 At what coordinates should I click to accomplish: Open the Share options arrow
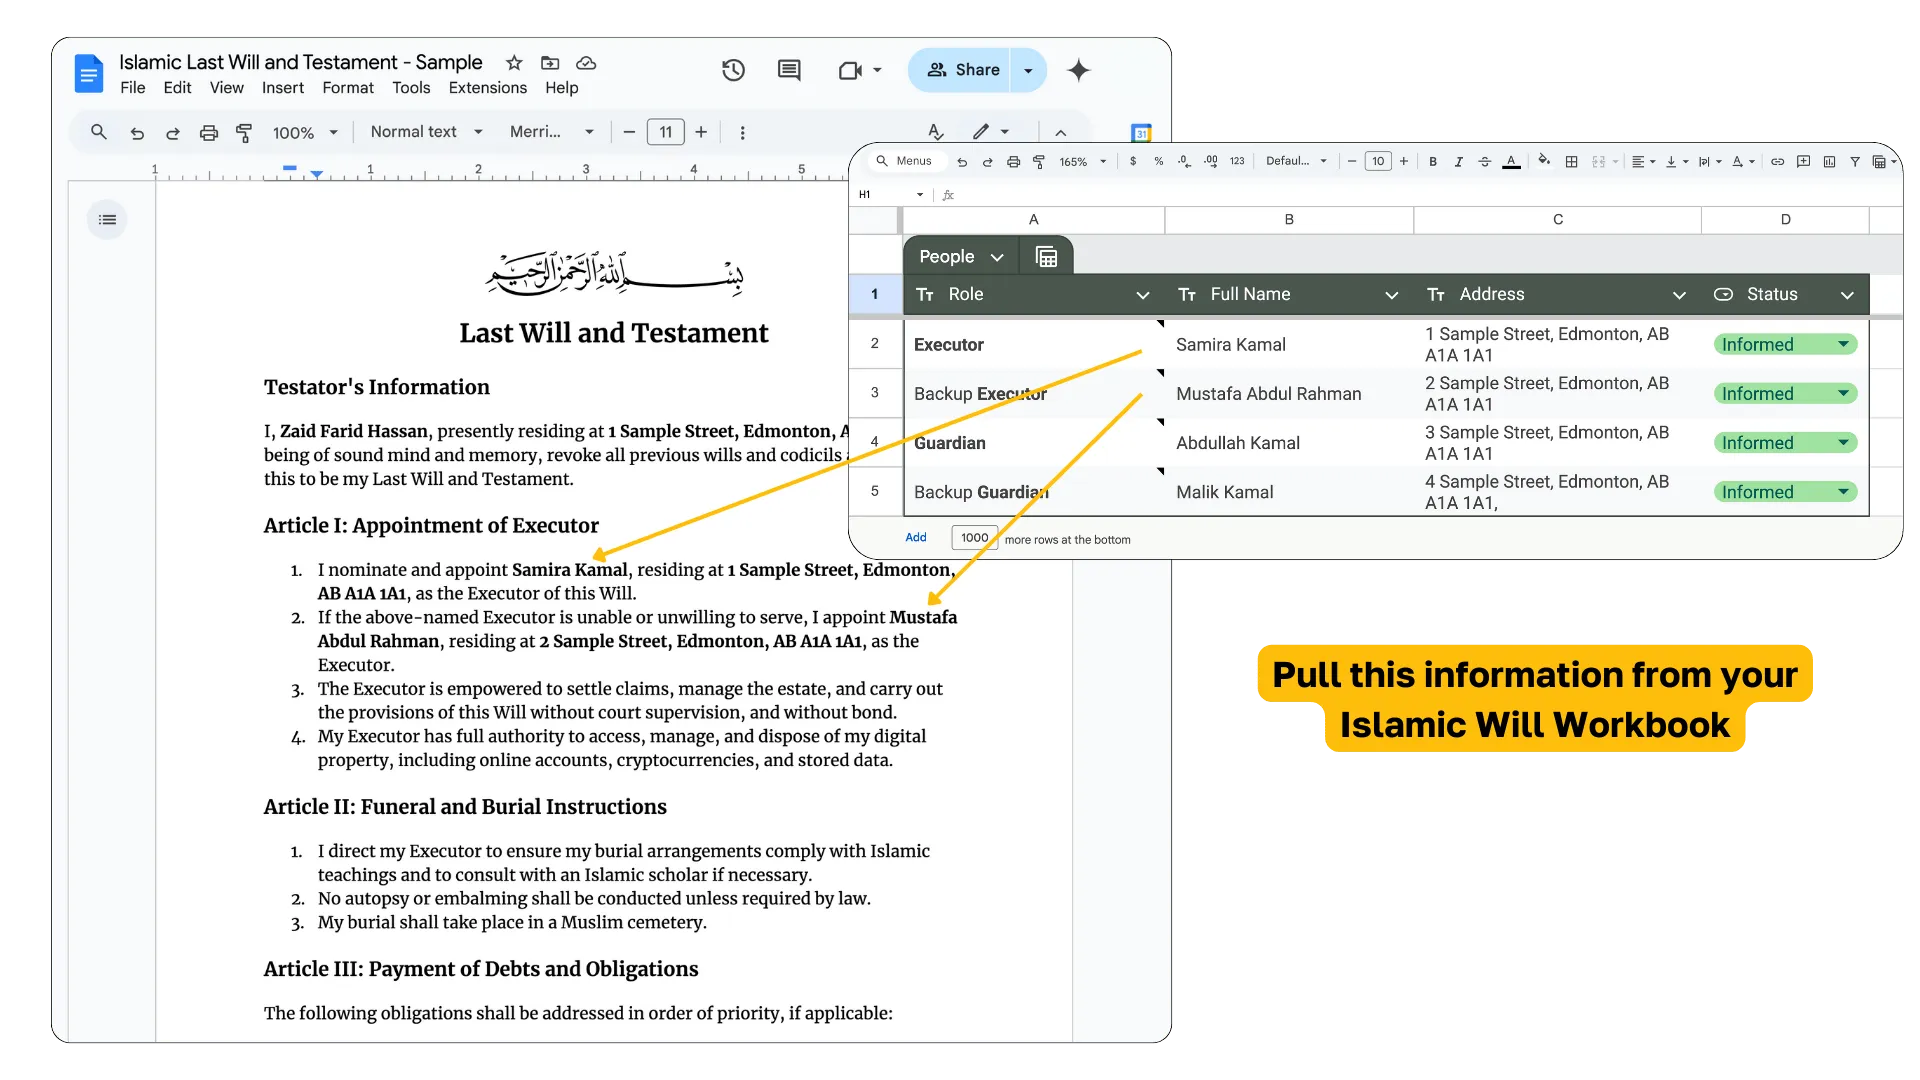pos(1028,70)
